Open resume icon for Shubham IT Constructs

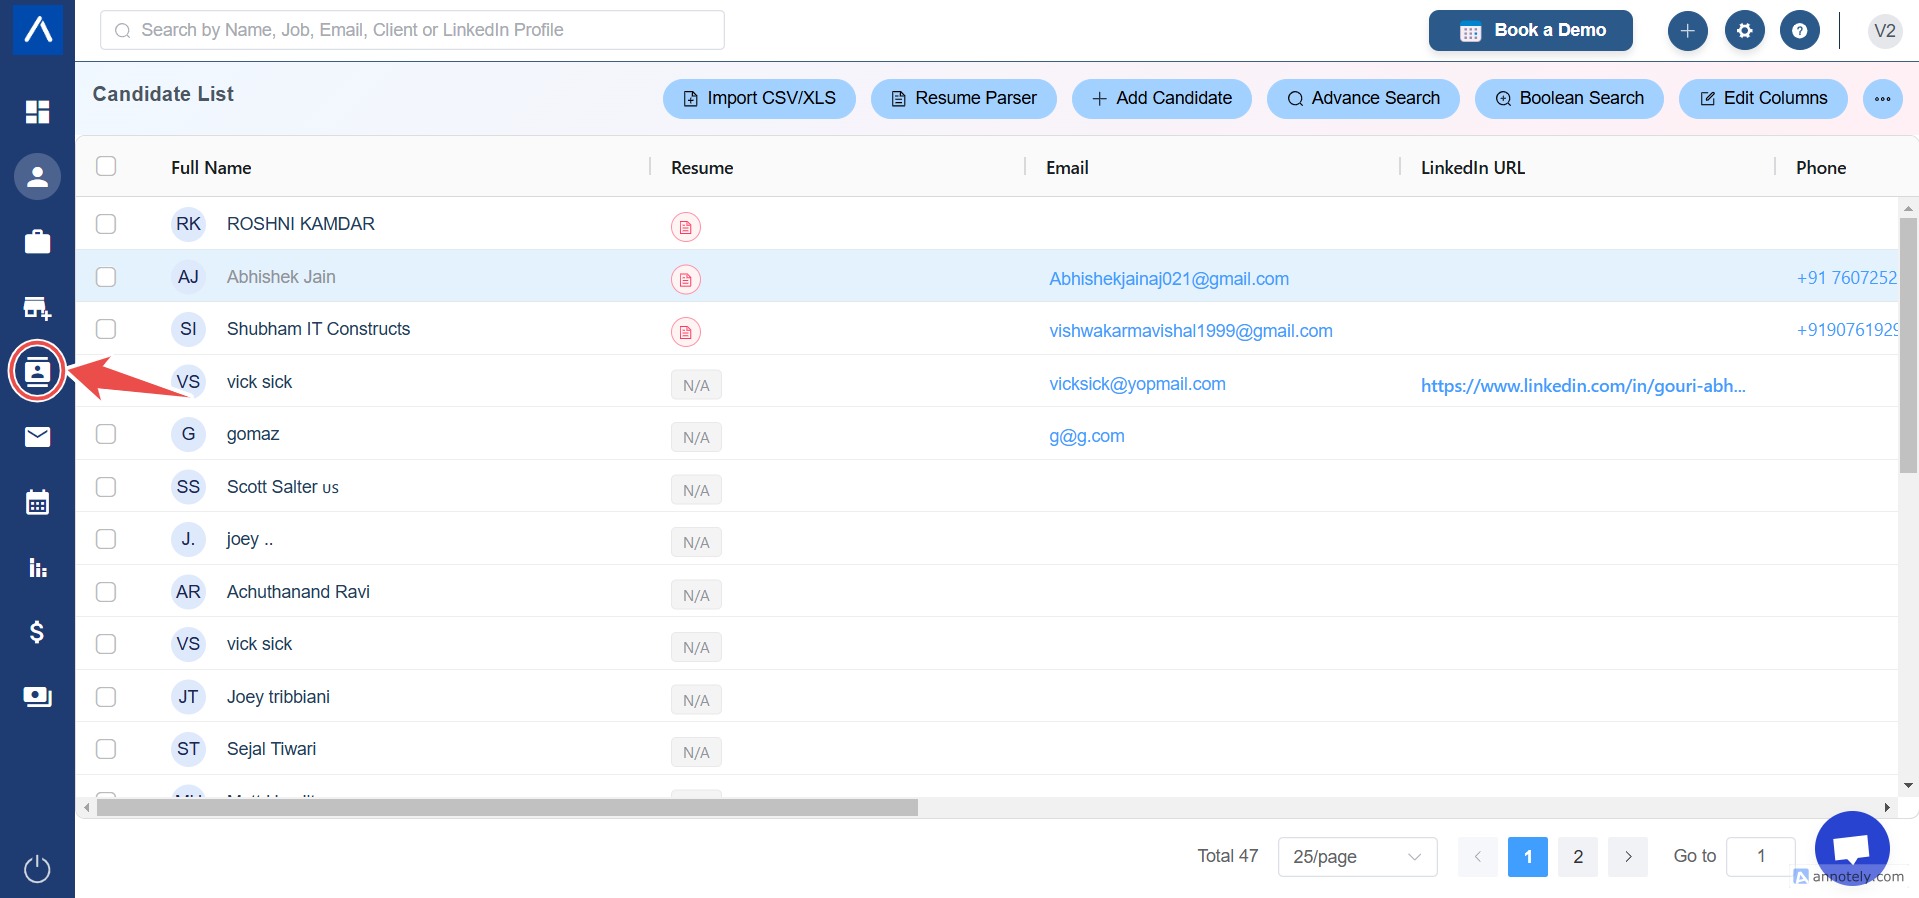click(x=685, y=331)
